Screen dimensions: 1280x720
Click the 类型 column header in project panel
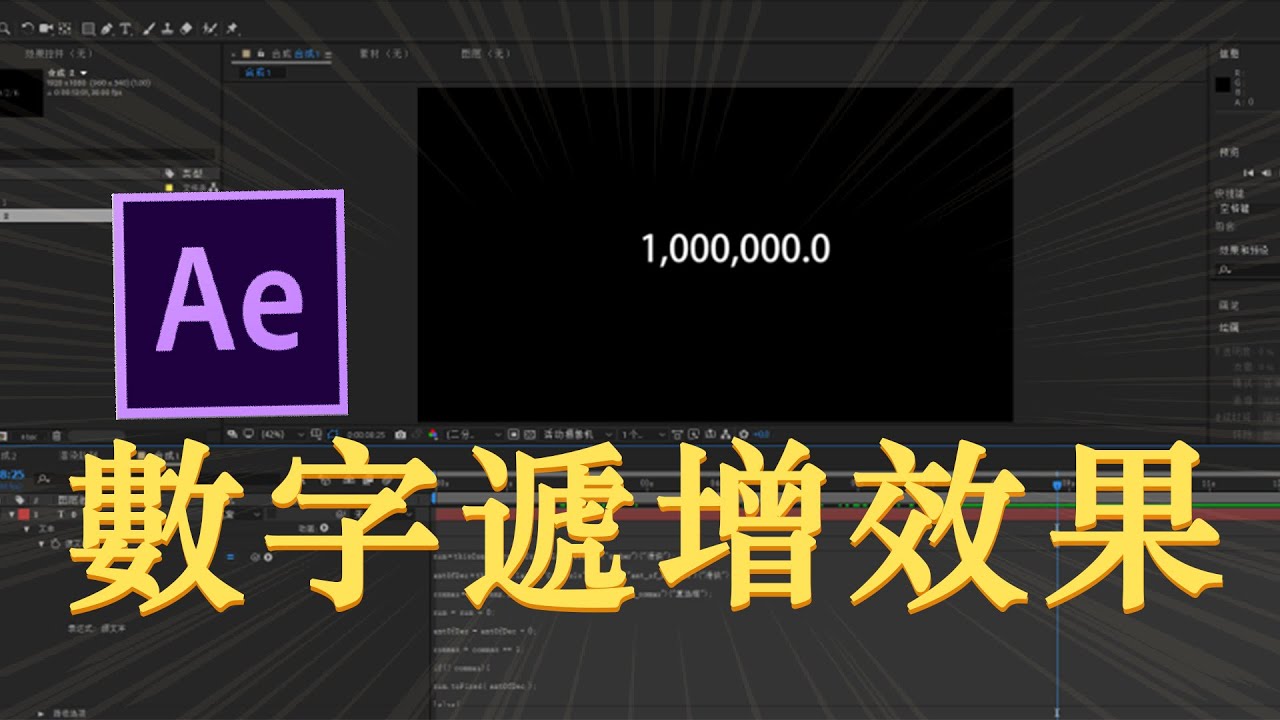coord(192,173)
